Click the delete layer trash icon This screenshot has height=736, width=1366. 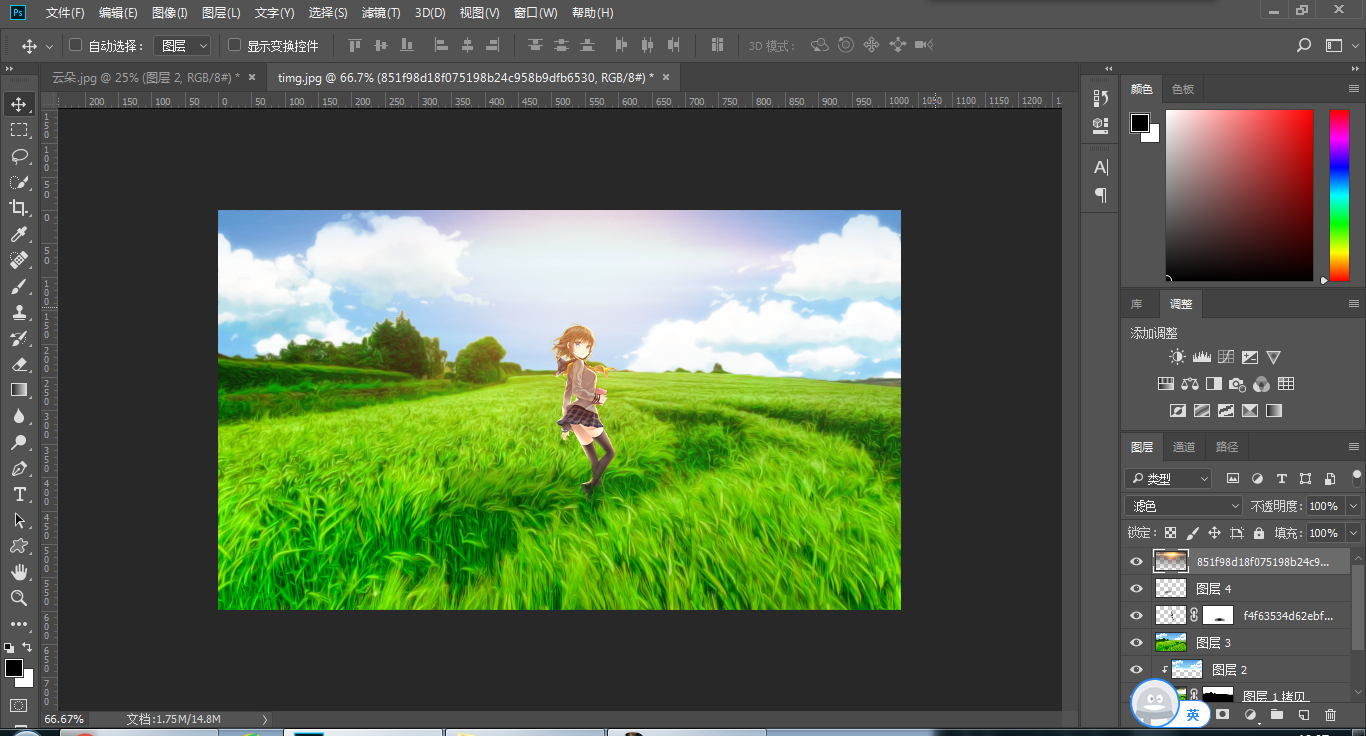pyautogui.click(x=1330, y=715)
